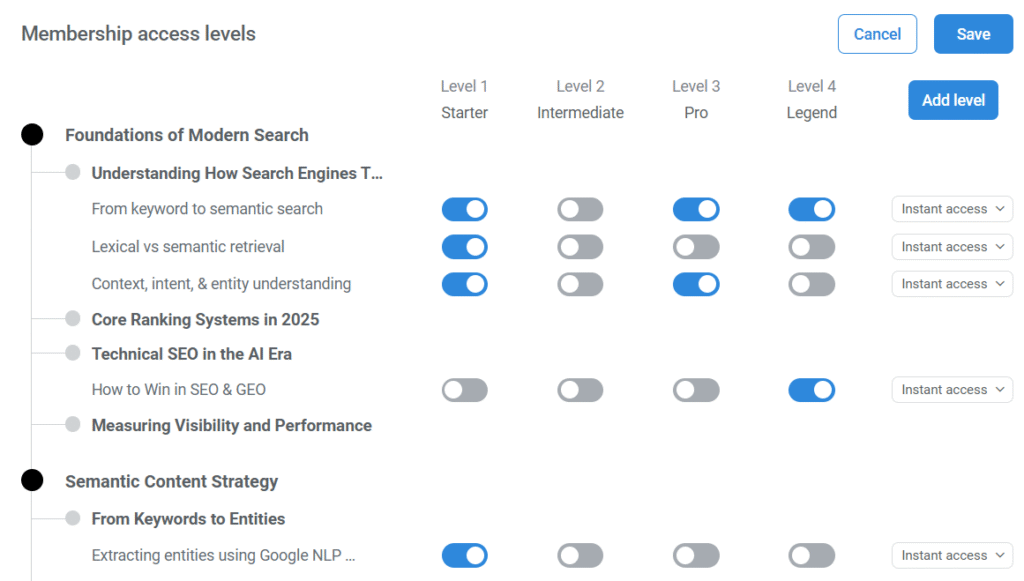Click black node beside Semantic Content Strategy
This screenshot has height=581, width=1024.
click(32, 481)
